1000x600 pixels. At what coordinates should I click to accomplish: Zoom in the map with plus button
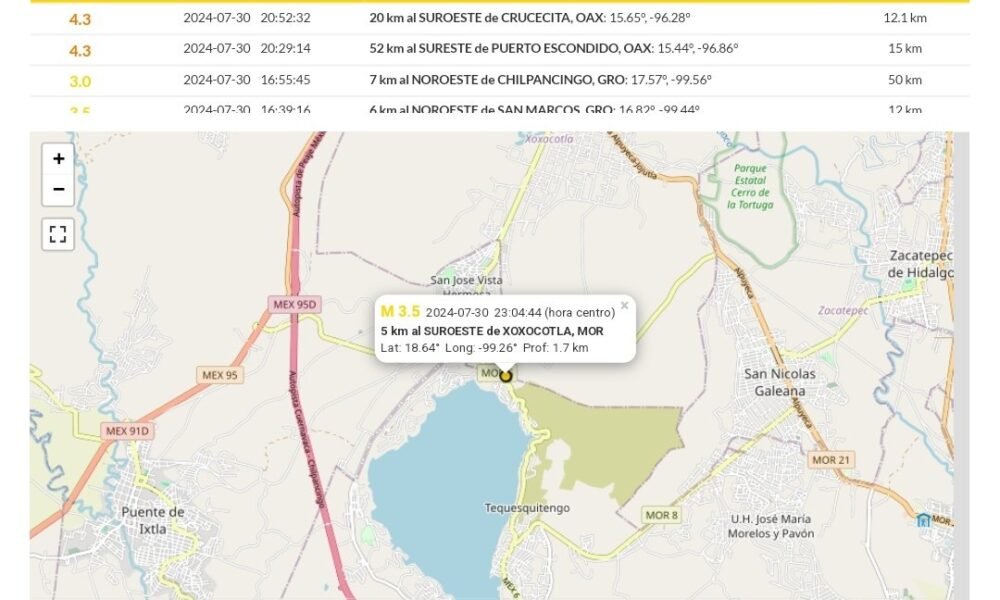[58, 159]
